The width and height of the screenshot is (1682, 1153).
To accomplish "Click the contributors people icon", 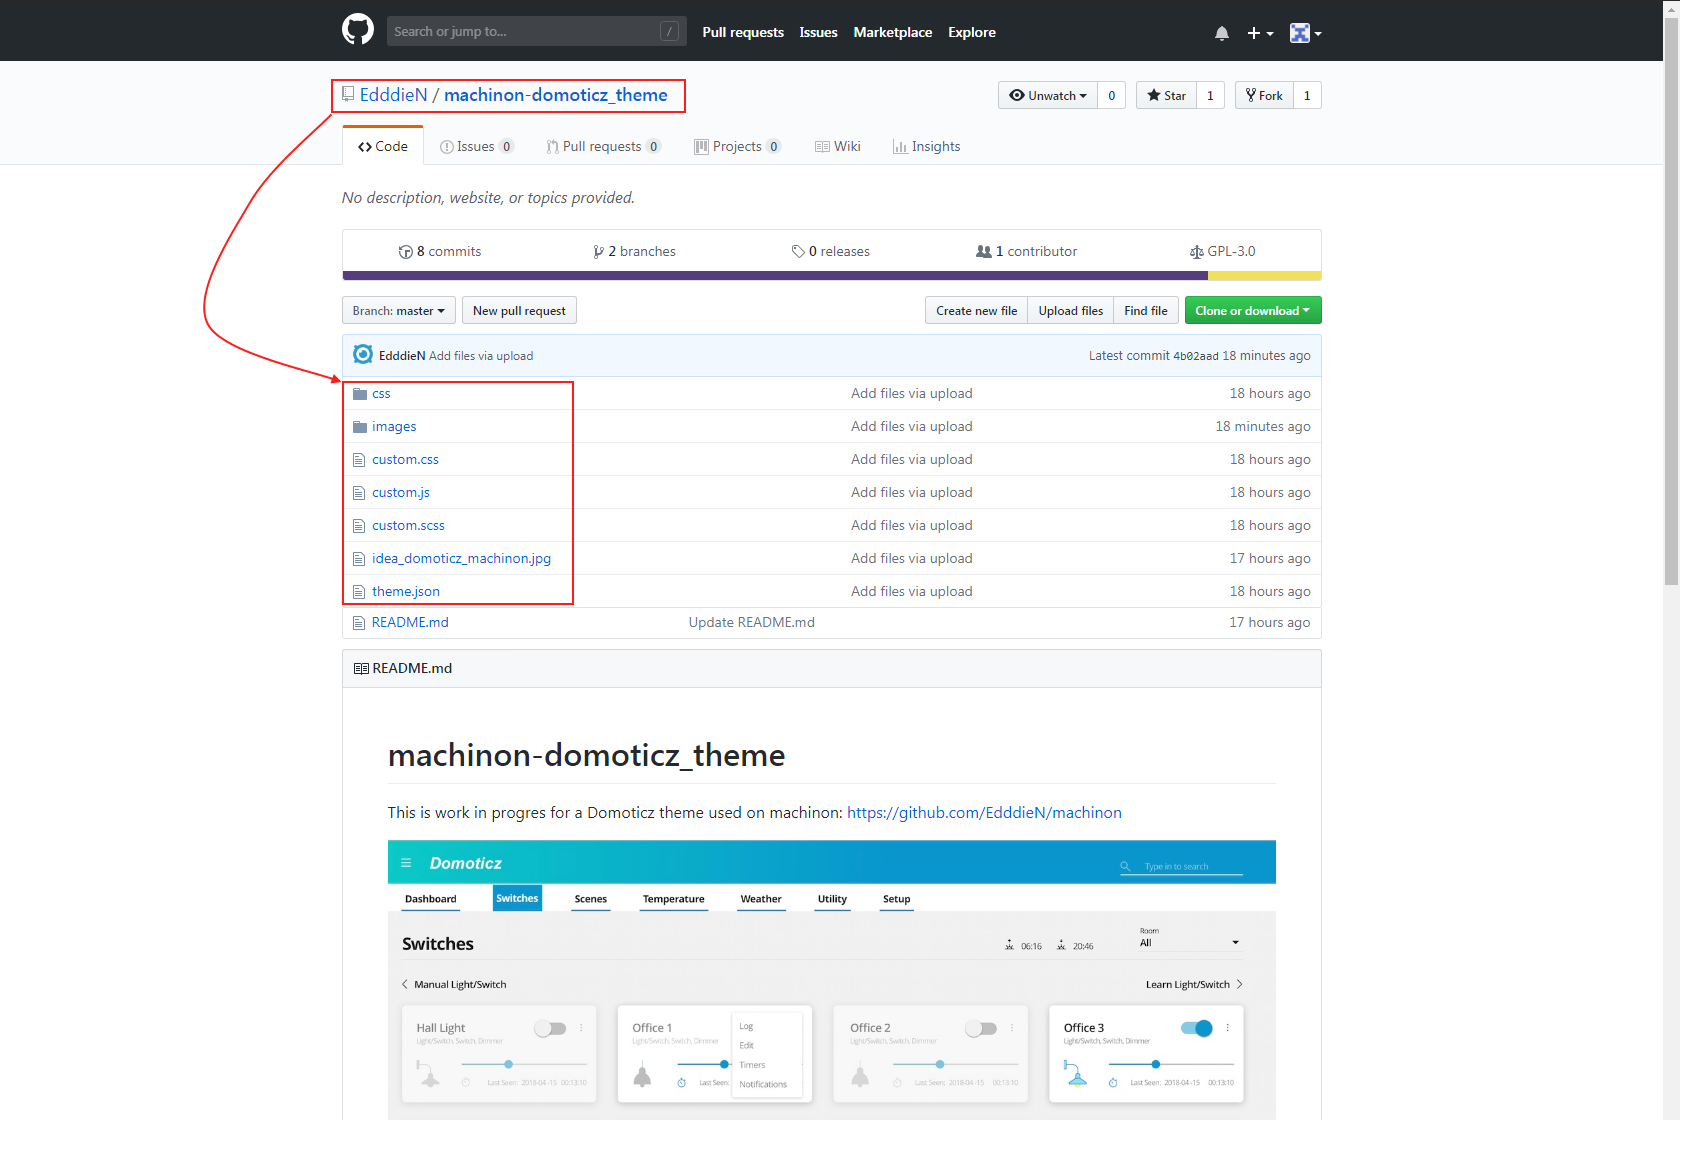I will [x=984, y=252].
